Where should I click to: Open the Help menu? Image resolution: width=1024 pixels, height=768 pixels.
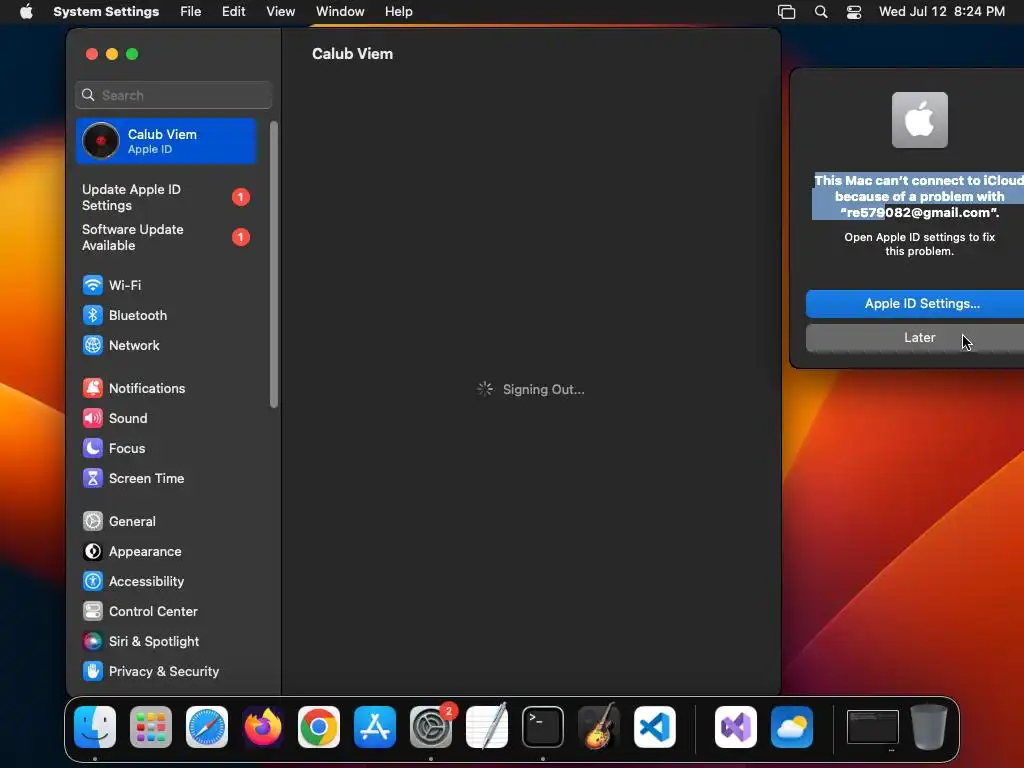point(398,12)
